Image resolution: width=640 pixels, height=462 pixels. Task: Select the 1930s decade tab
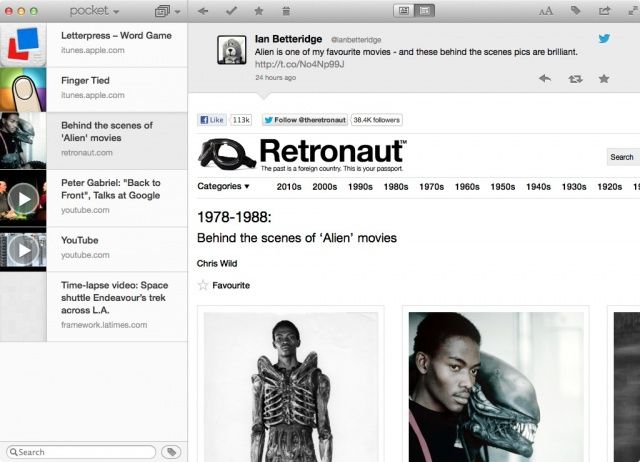pyautogui.click(x=574, y=187)
